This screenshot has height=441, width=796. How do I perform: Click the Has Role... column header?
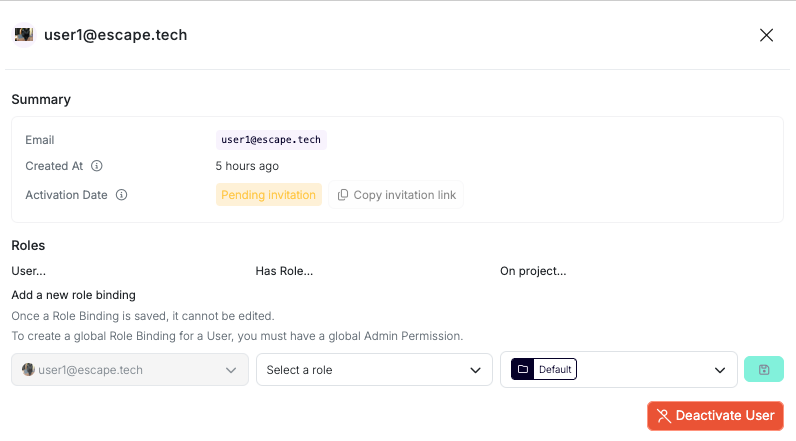click(284, 271)
